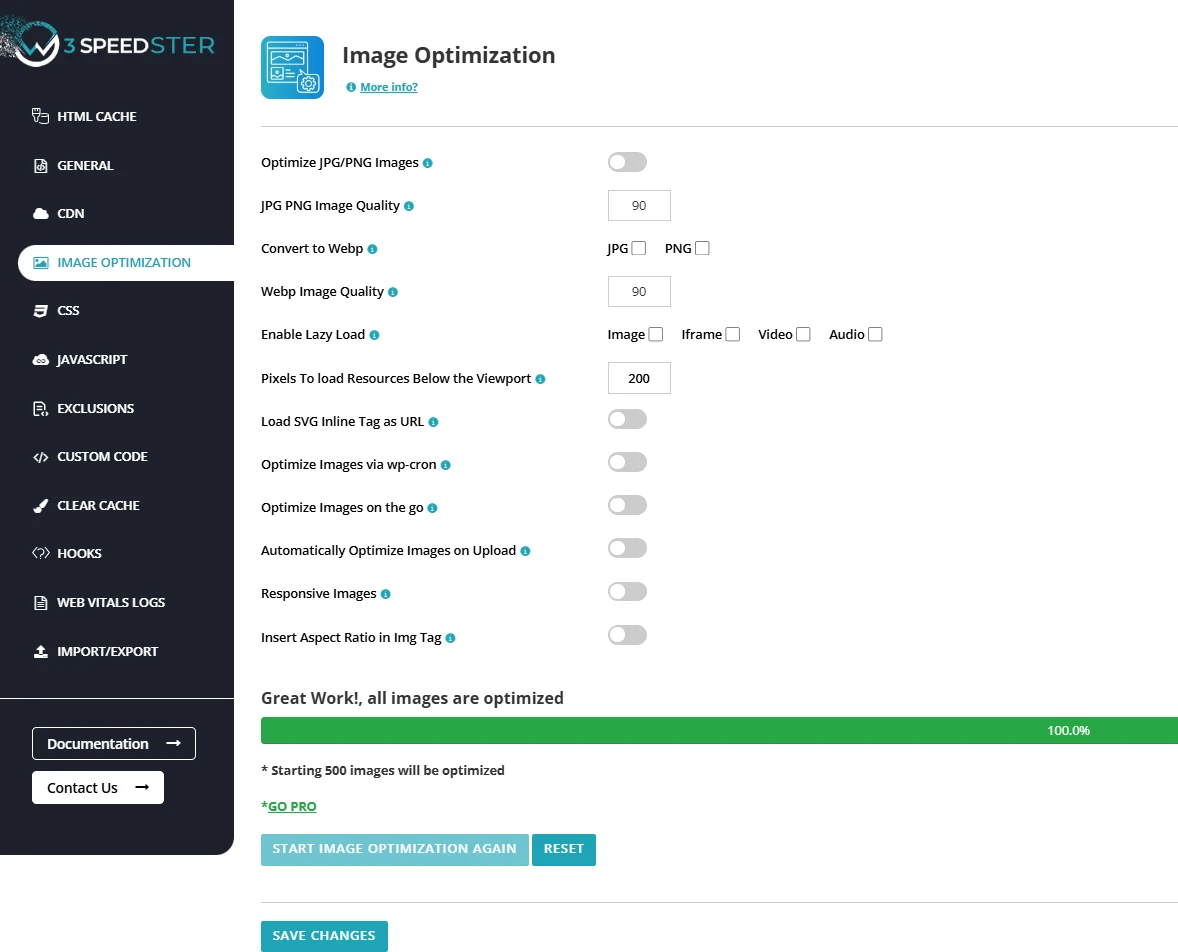Screen dimensions: 1178x952
Task: Click the Custom Code brackets icon
Action: 40,457
